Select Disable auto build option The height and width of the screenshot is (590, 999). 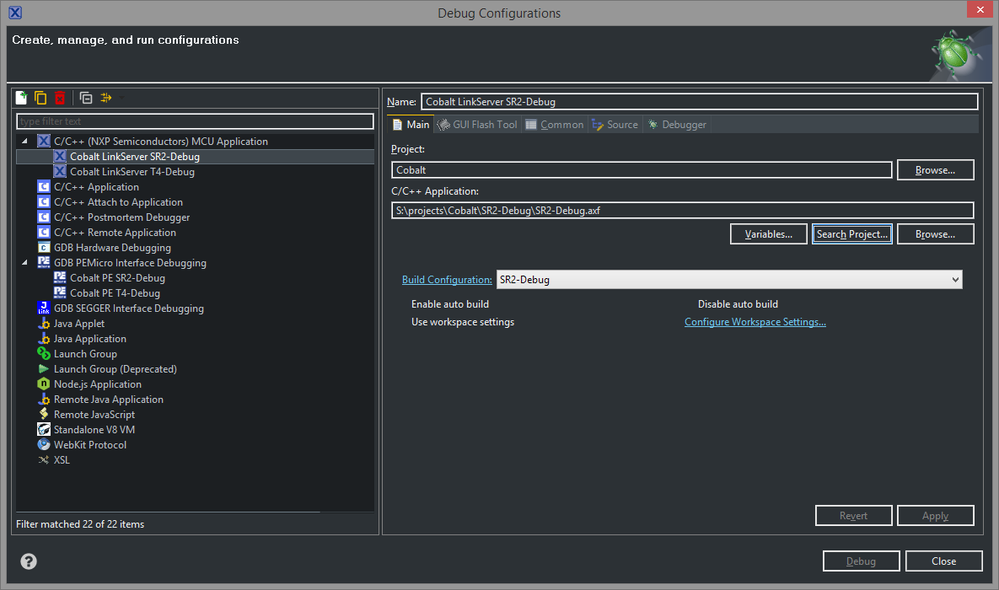coord(738,305)
